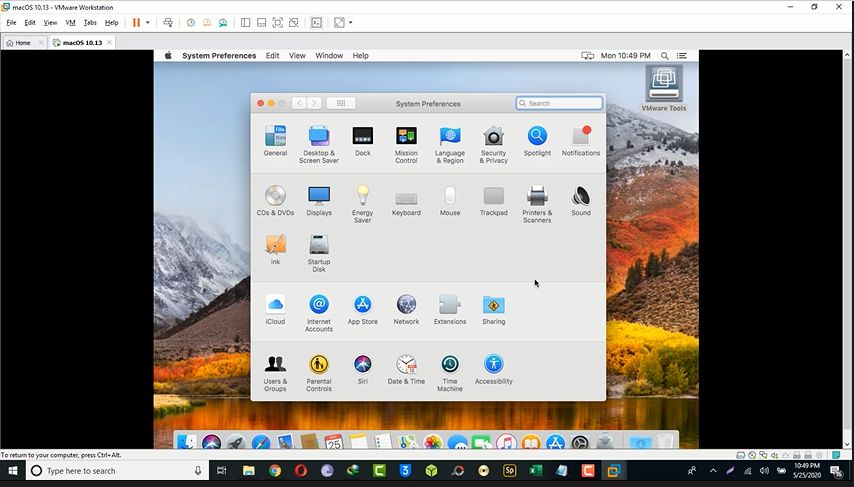The image size is (854, 487).
Task: Open Time Machine preferences
Action: tap(450, 373)
